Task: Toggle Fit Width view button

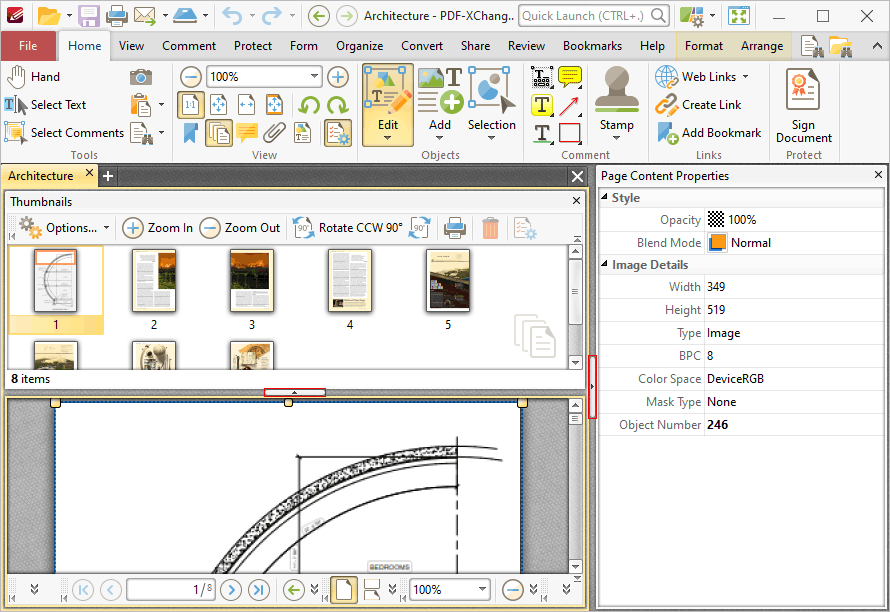Action: (x=246, y=105)
